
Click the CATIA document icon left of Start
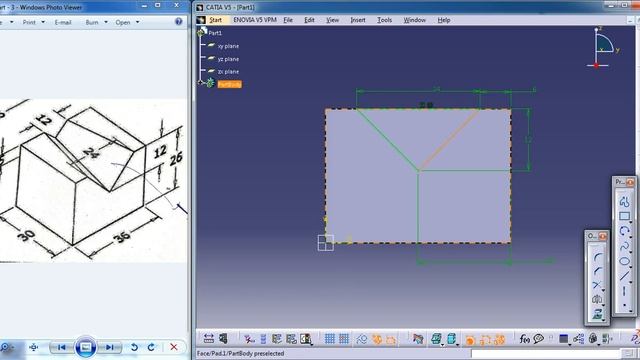click(x=200, y=20)
